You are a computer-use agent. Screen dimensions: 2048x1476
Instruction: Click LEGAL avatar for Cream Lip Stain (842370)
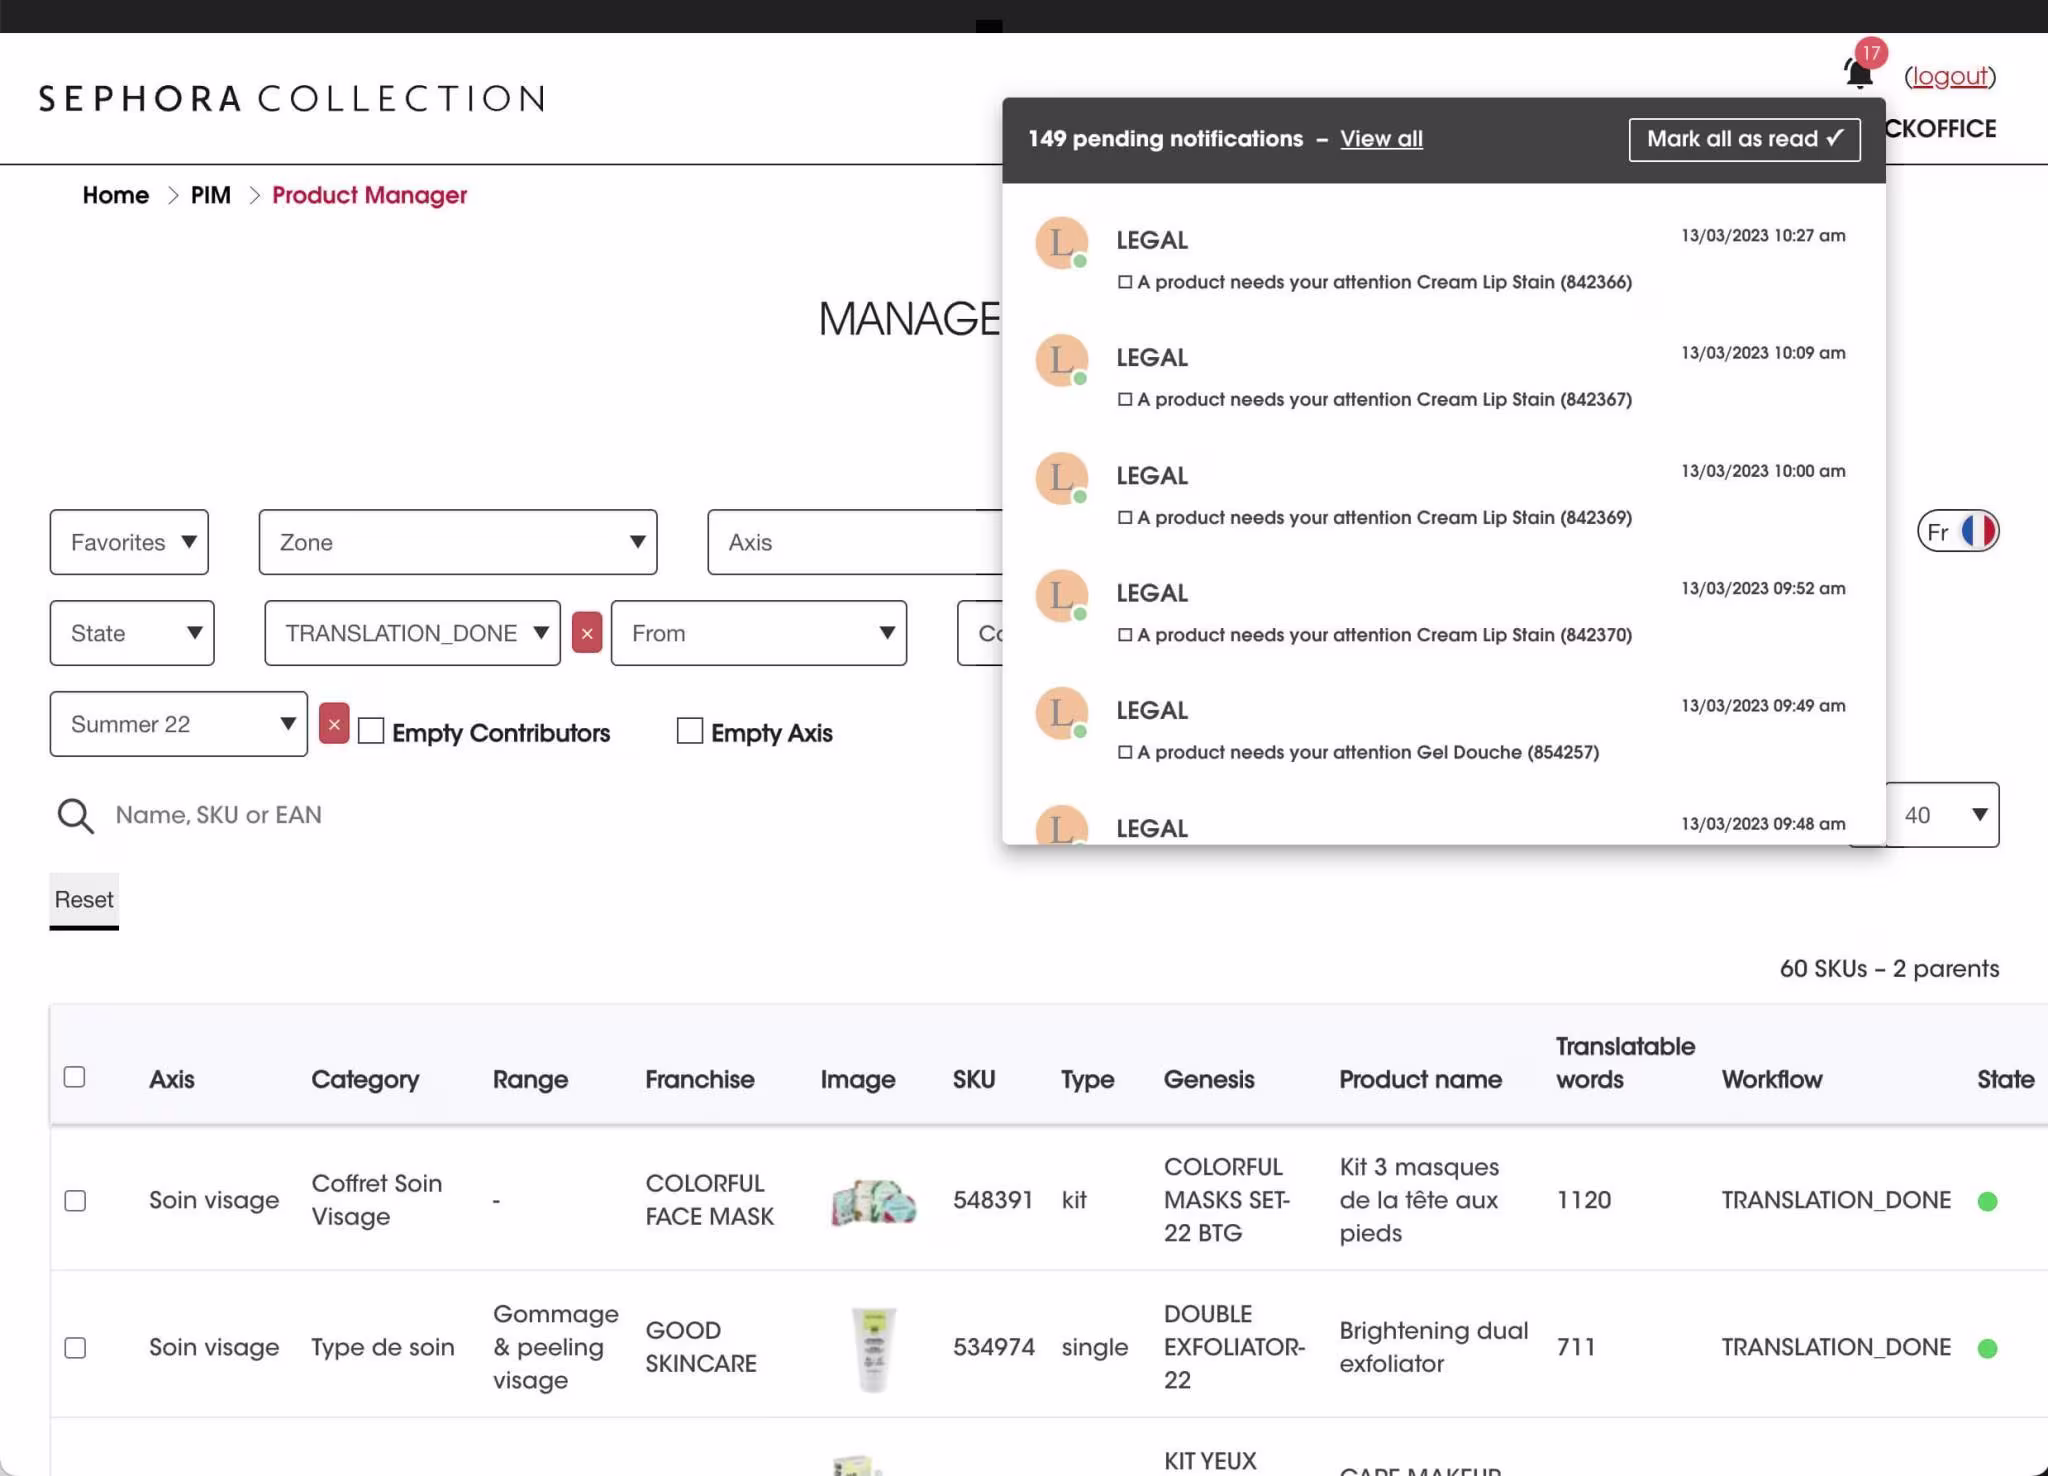pos(1062,596)
